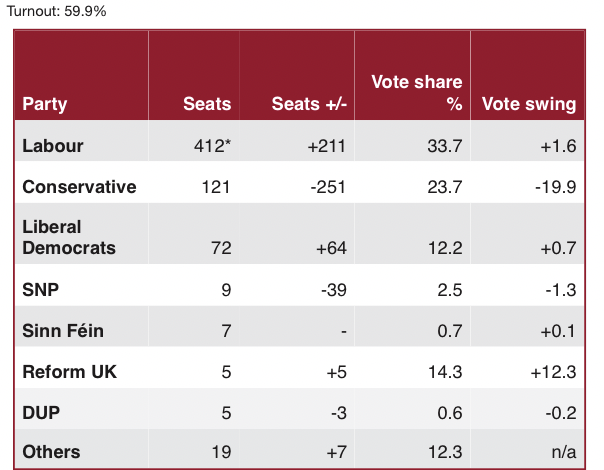Click the Others row label
This screenshot has height=470, width=604.
tap(51, 453)
